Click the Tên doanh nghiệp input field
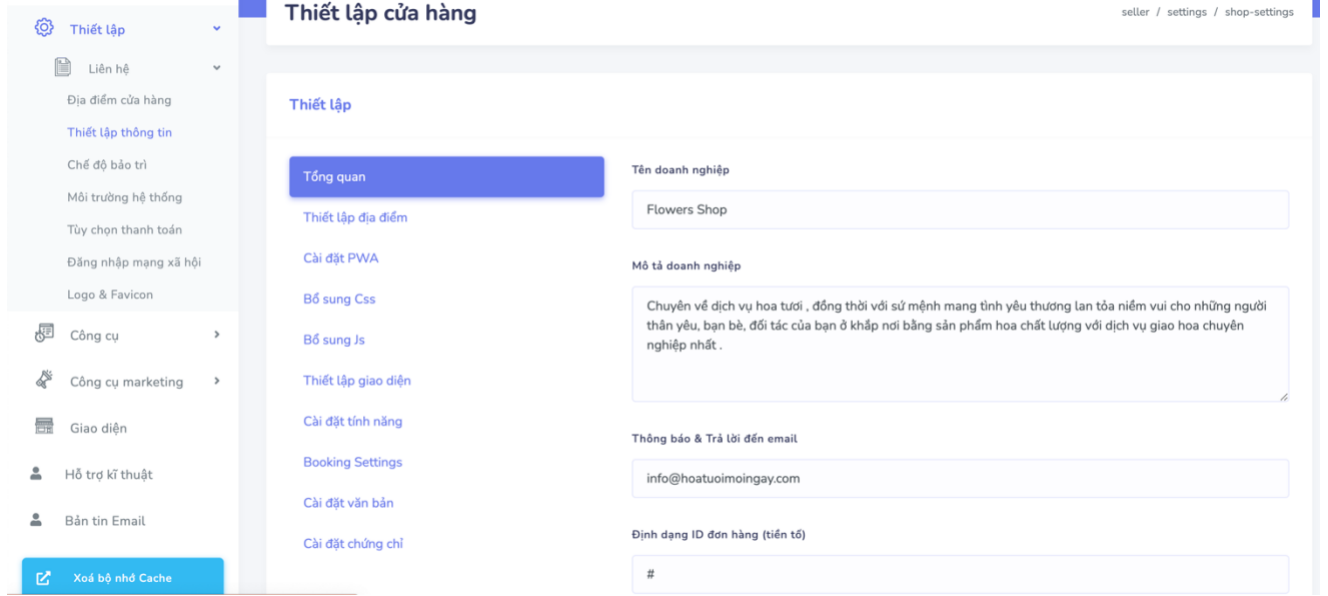This screenshot has height=596, width=1328. coord(960,210)
